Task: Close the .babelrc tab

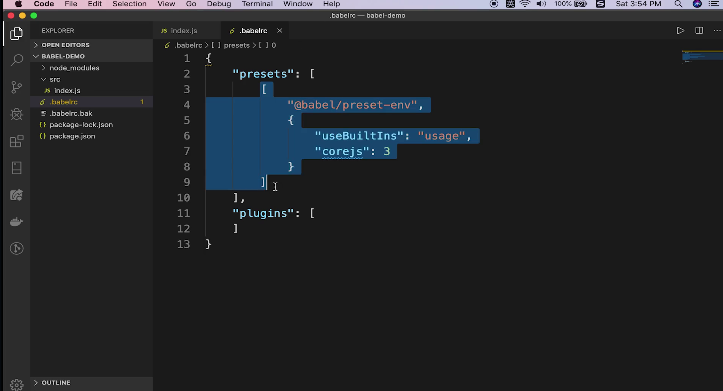Action: 279,30
